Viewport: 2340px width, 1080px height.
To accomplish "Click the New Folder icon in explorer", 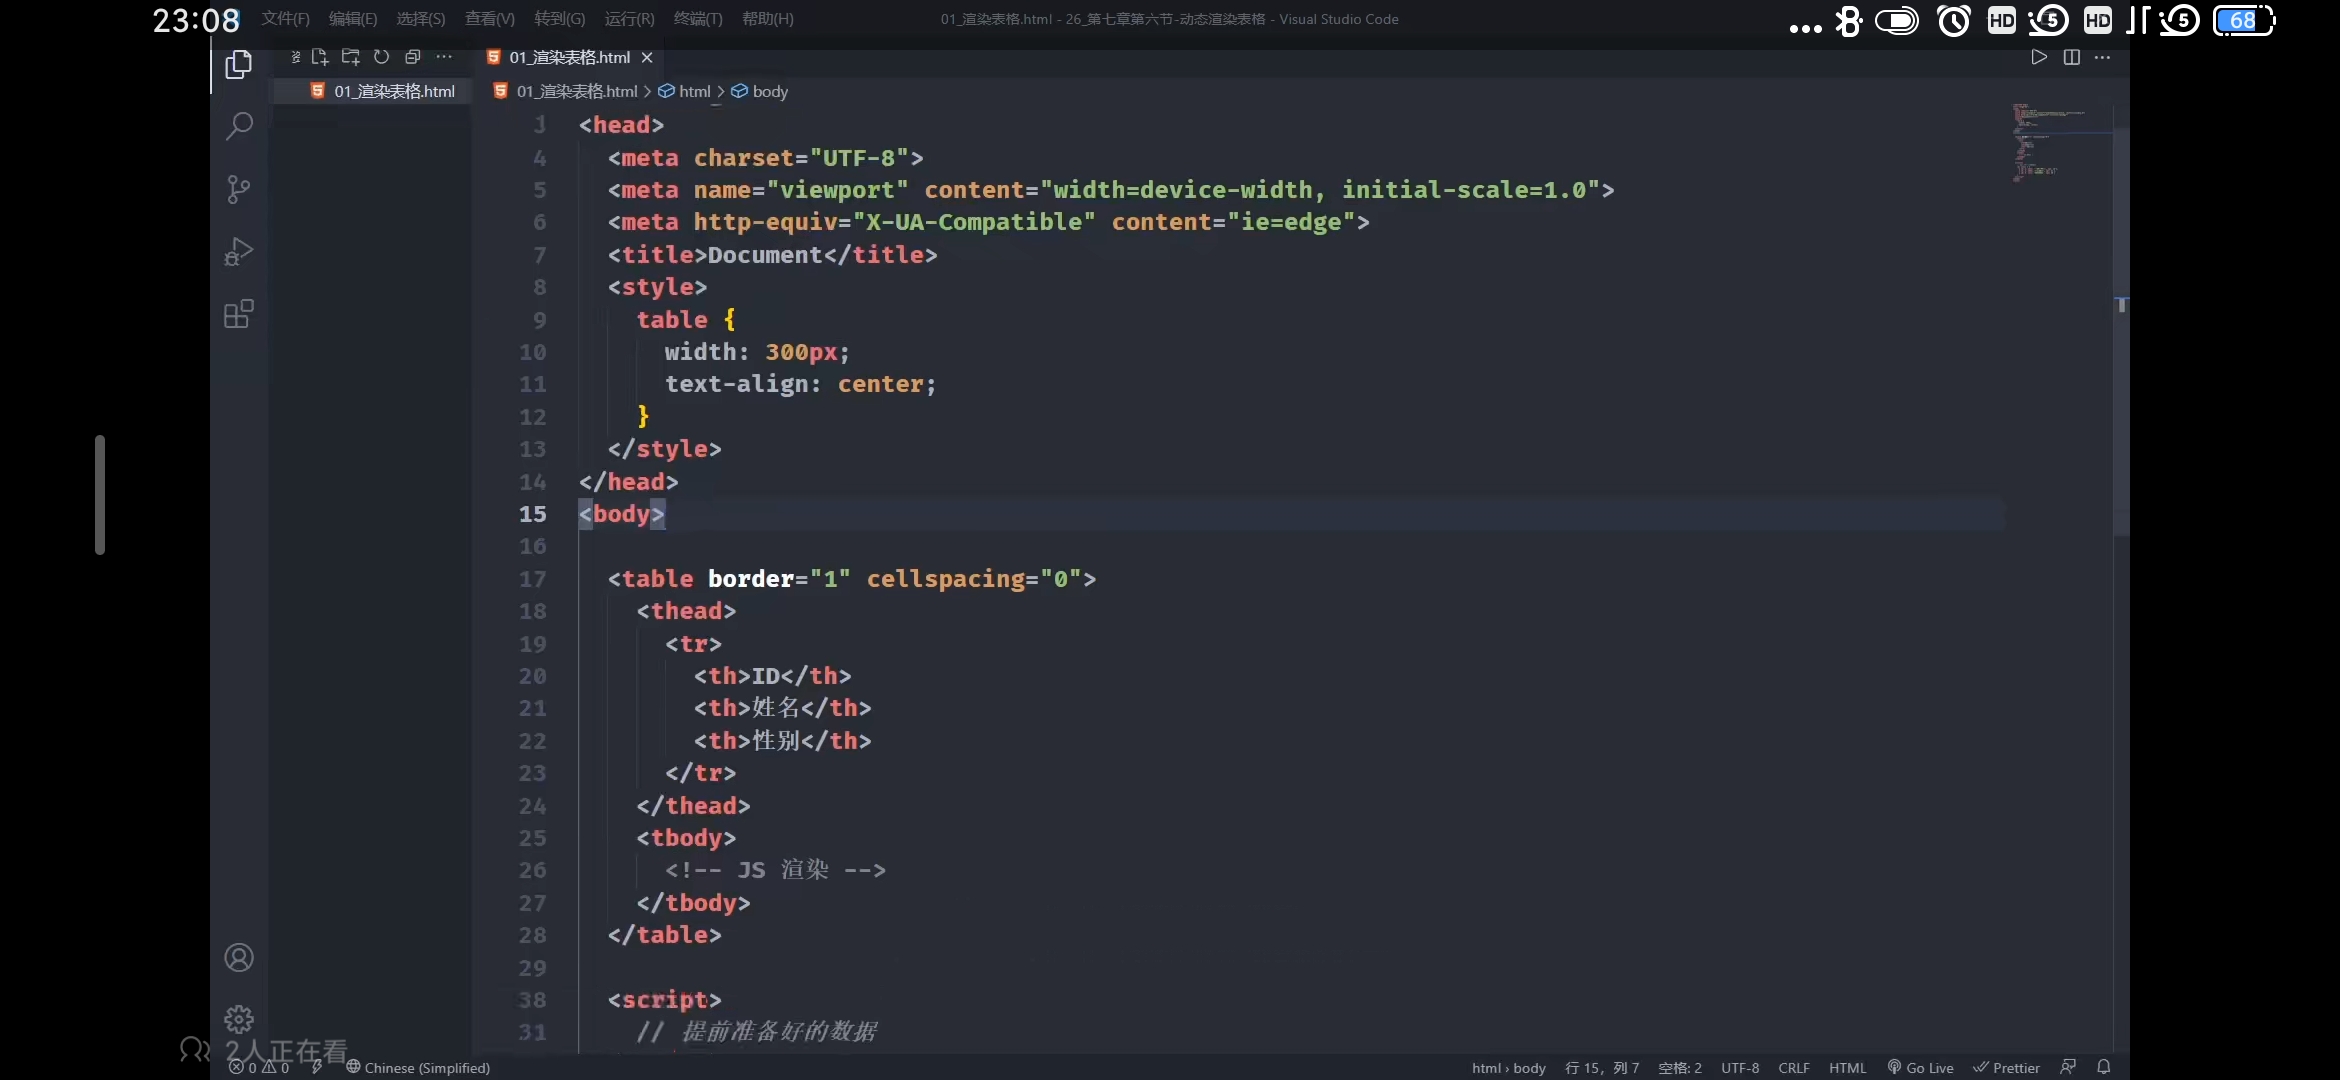I will 350,57.
